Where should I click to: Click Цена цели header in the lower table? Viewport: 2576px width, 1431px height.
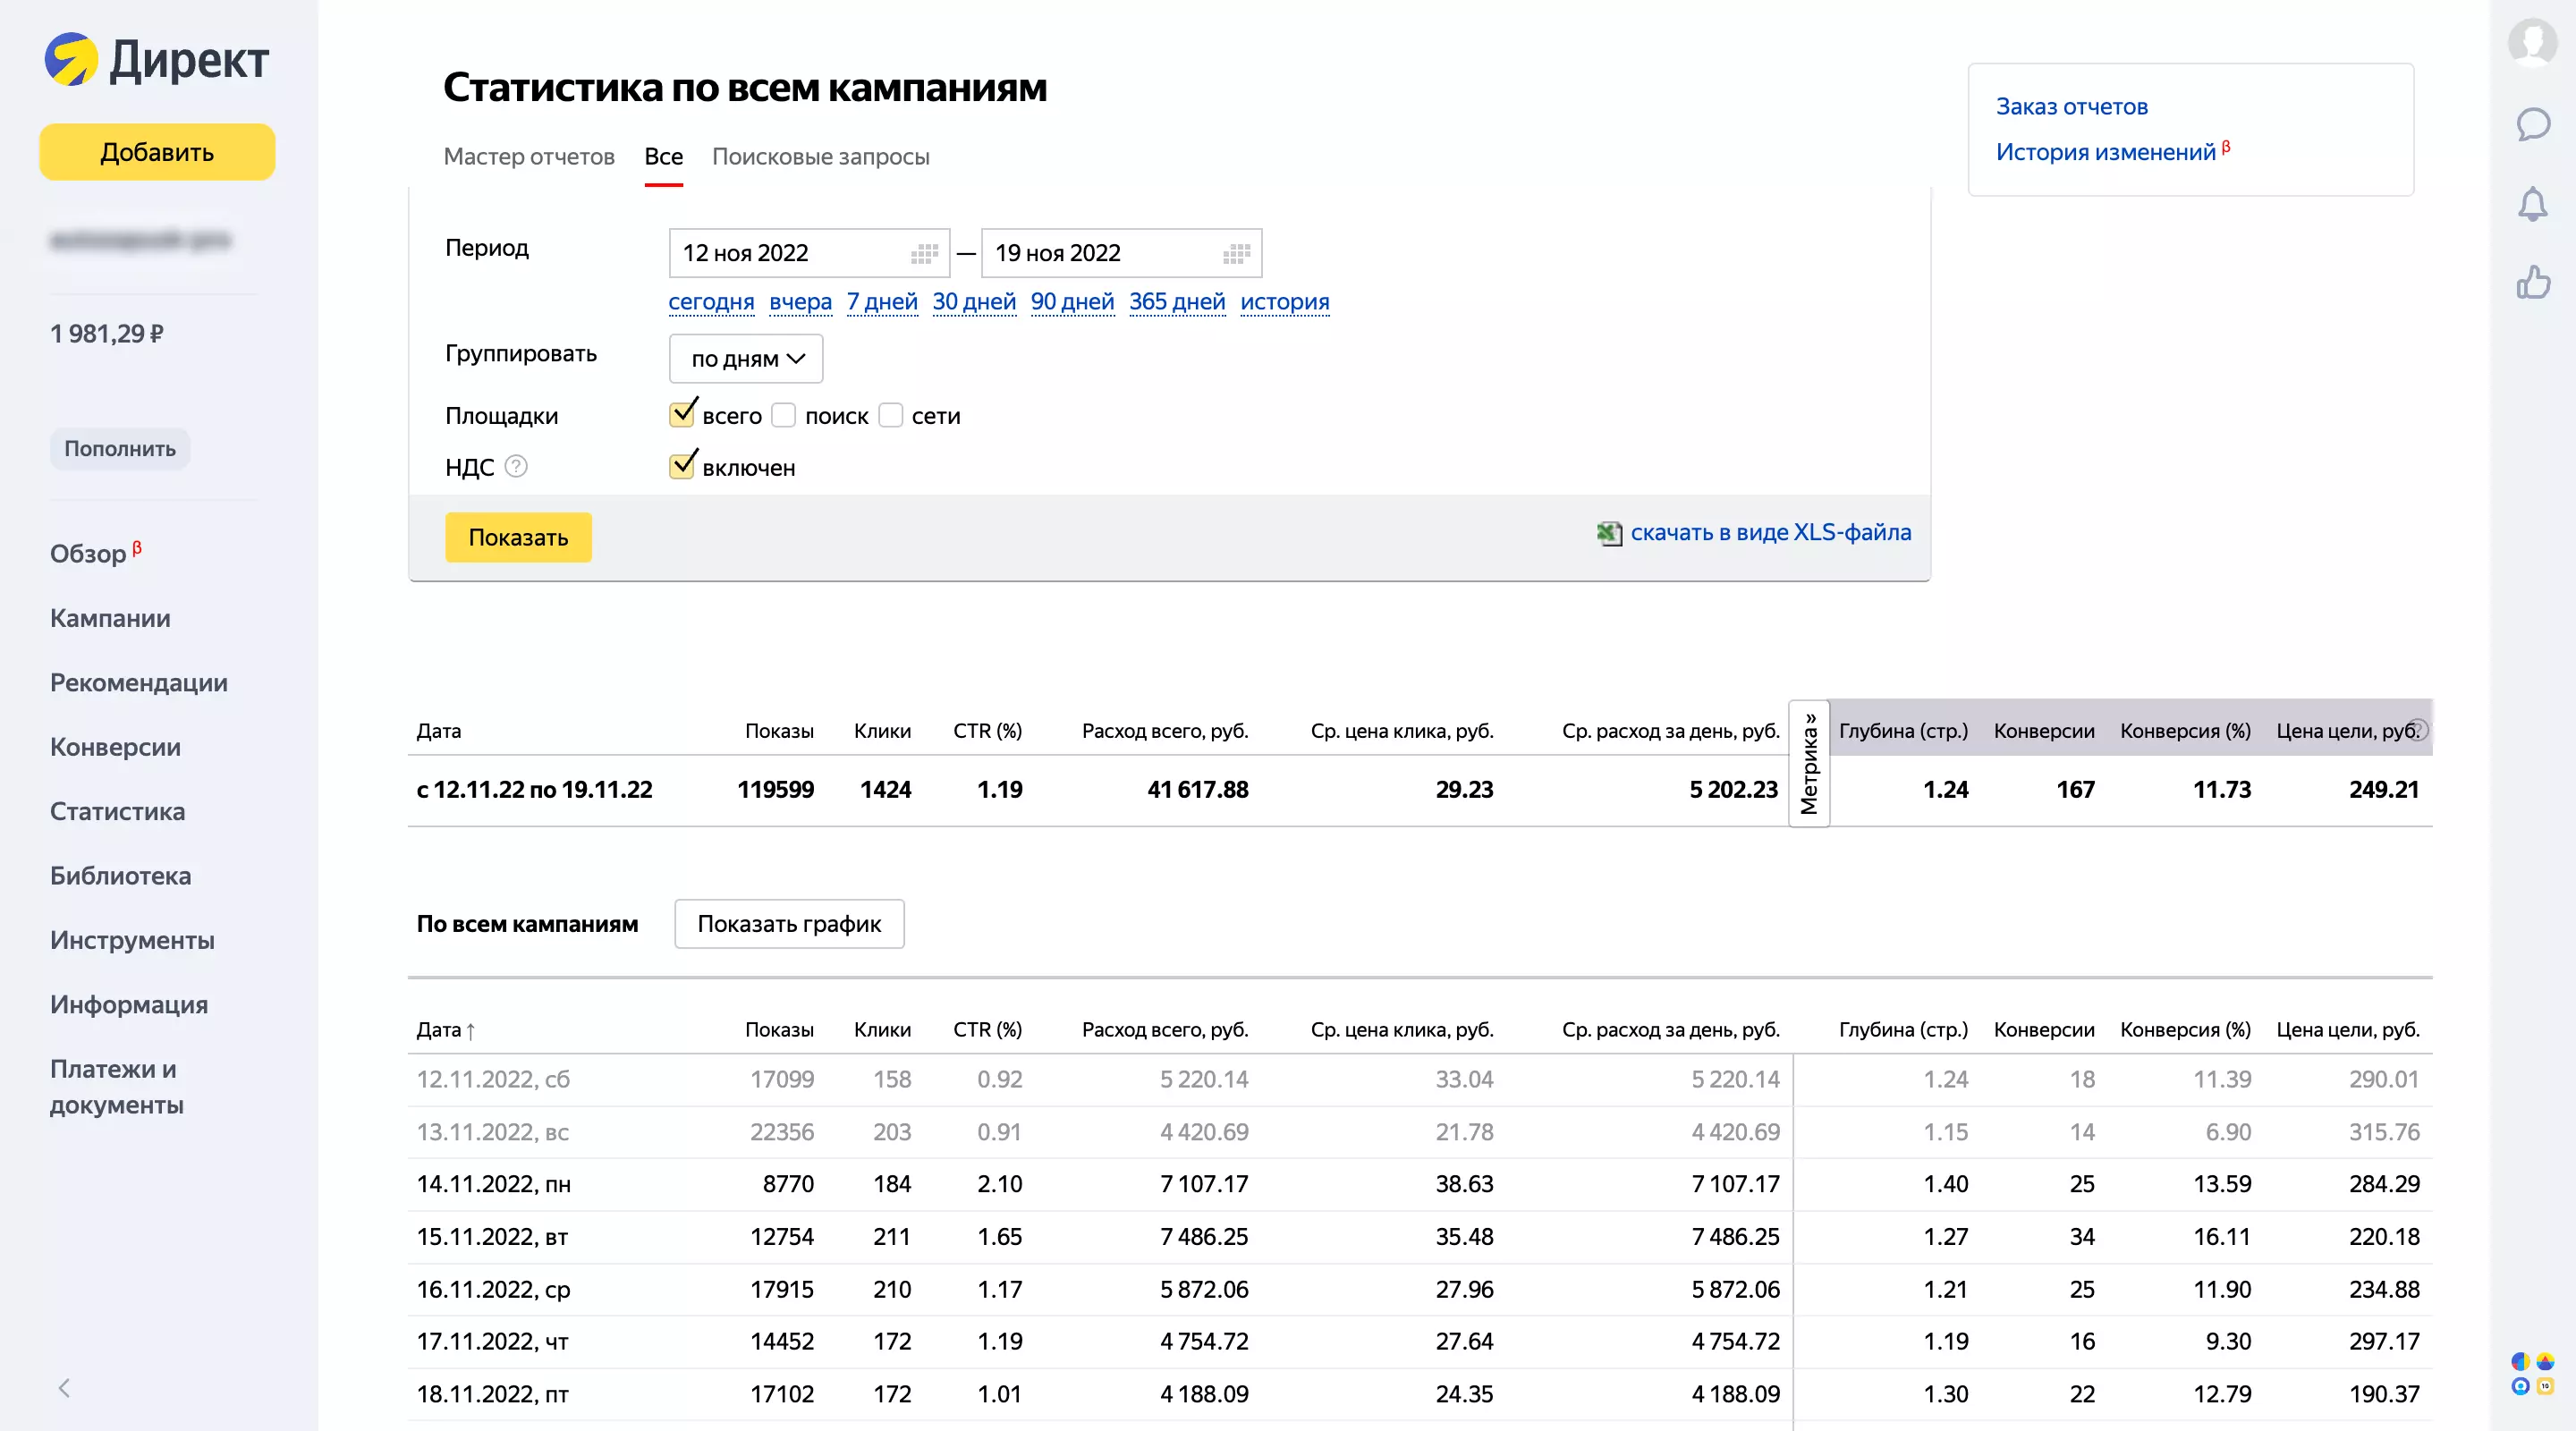2347,1029
